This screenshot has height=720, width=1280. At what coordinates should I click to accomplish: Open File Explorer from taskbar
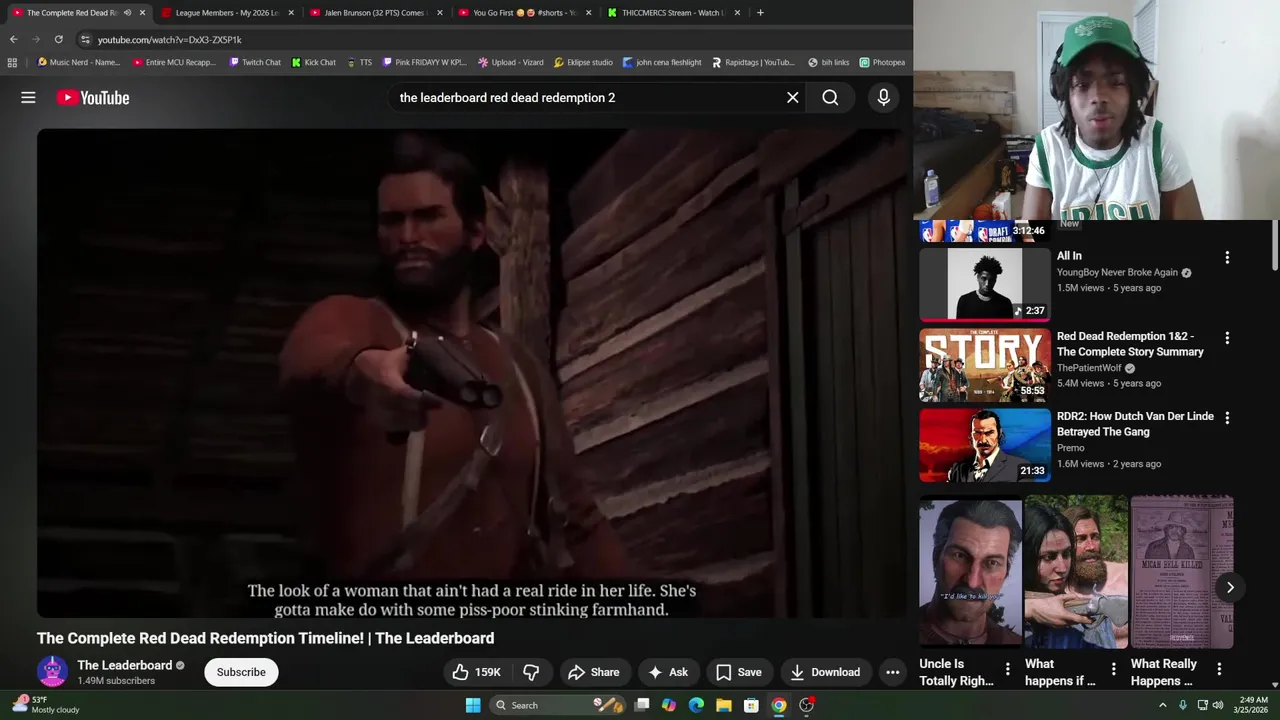tap(723, 705)
